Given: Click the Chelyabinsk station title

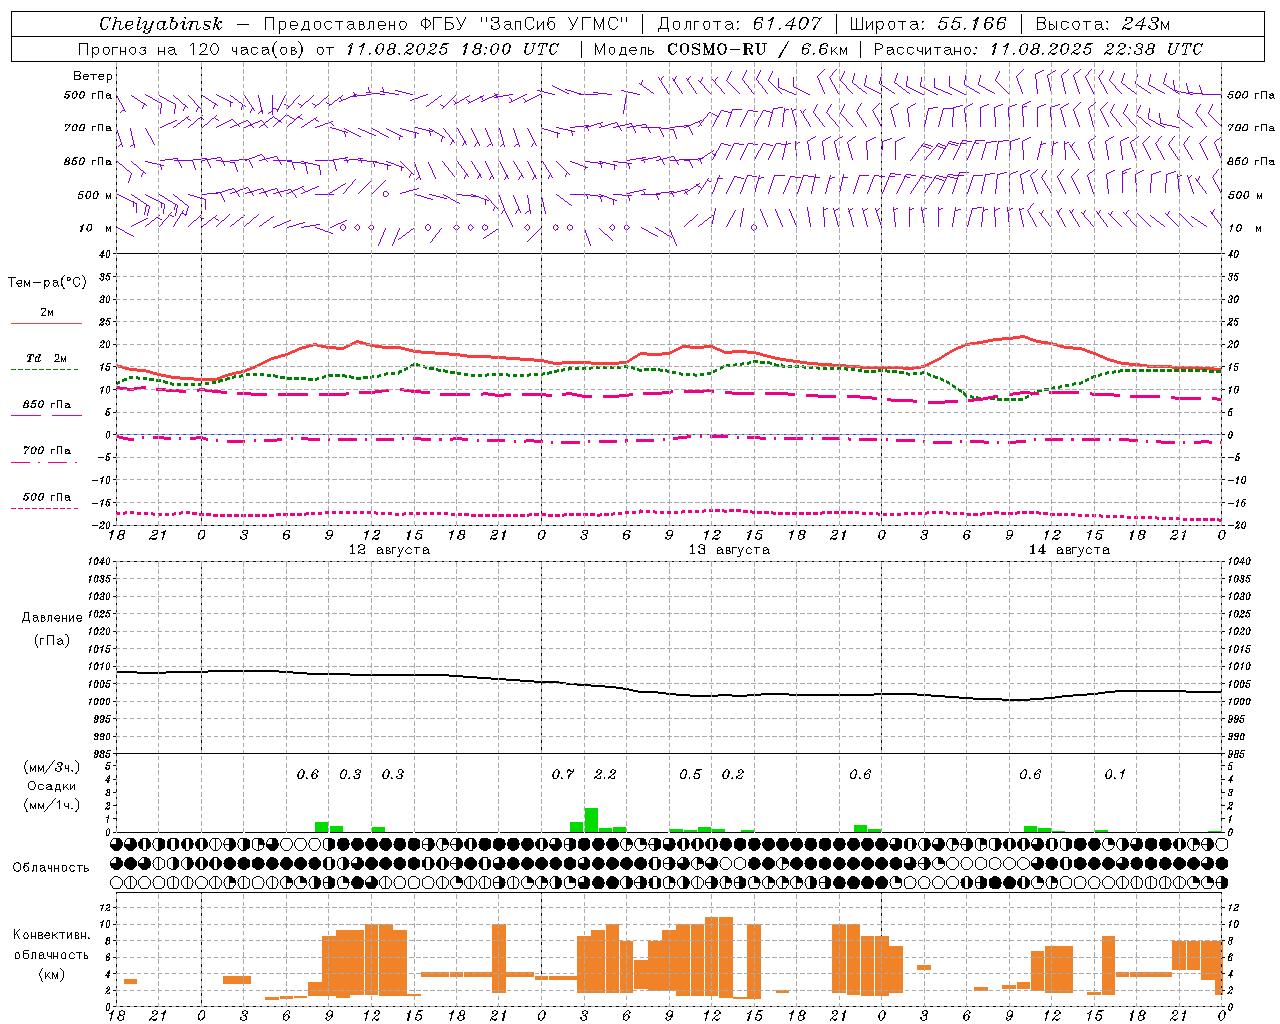Looking at the screenshot, I should (160, 24).
